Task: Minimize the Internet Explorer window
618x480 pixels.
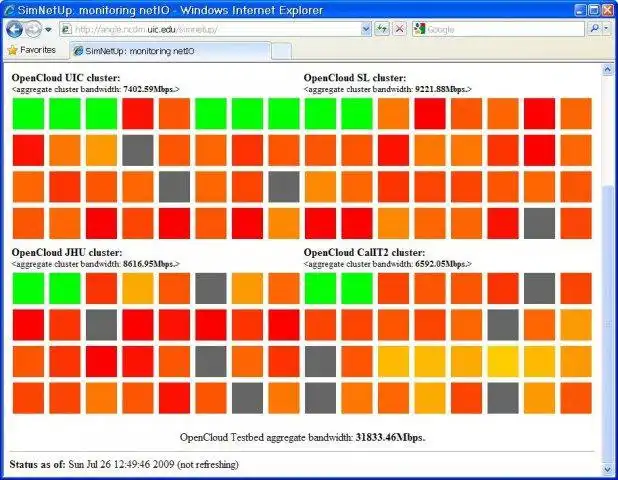Action: [580, 10]
